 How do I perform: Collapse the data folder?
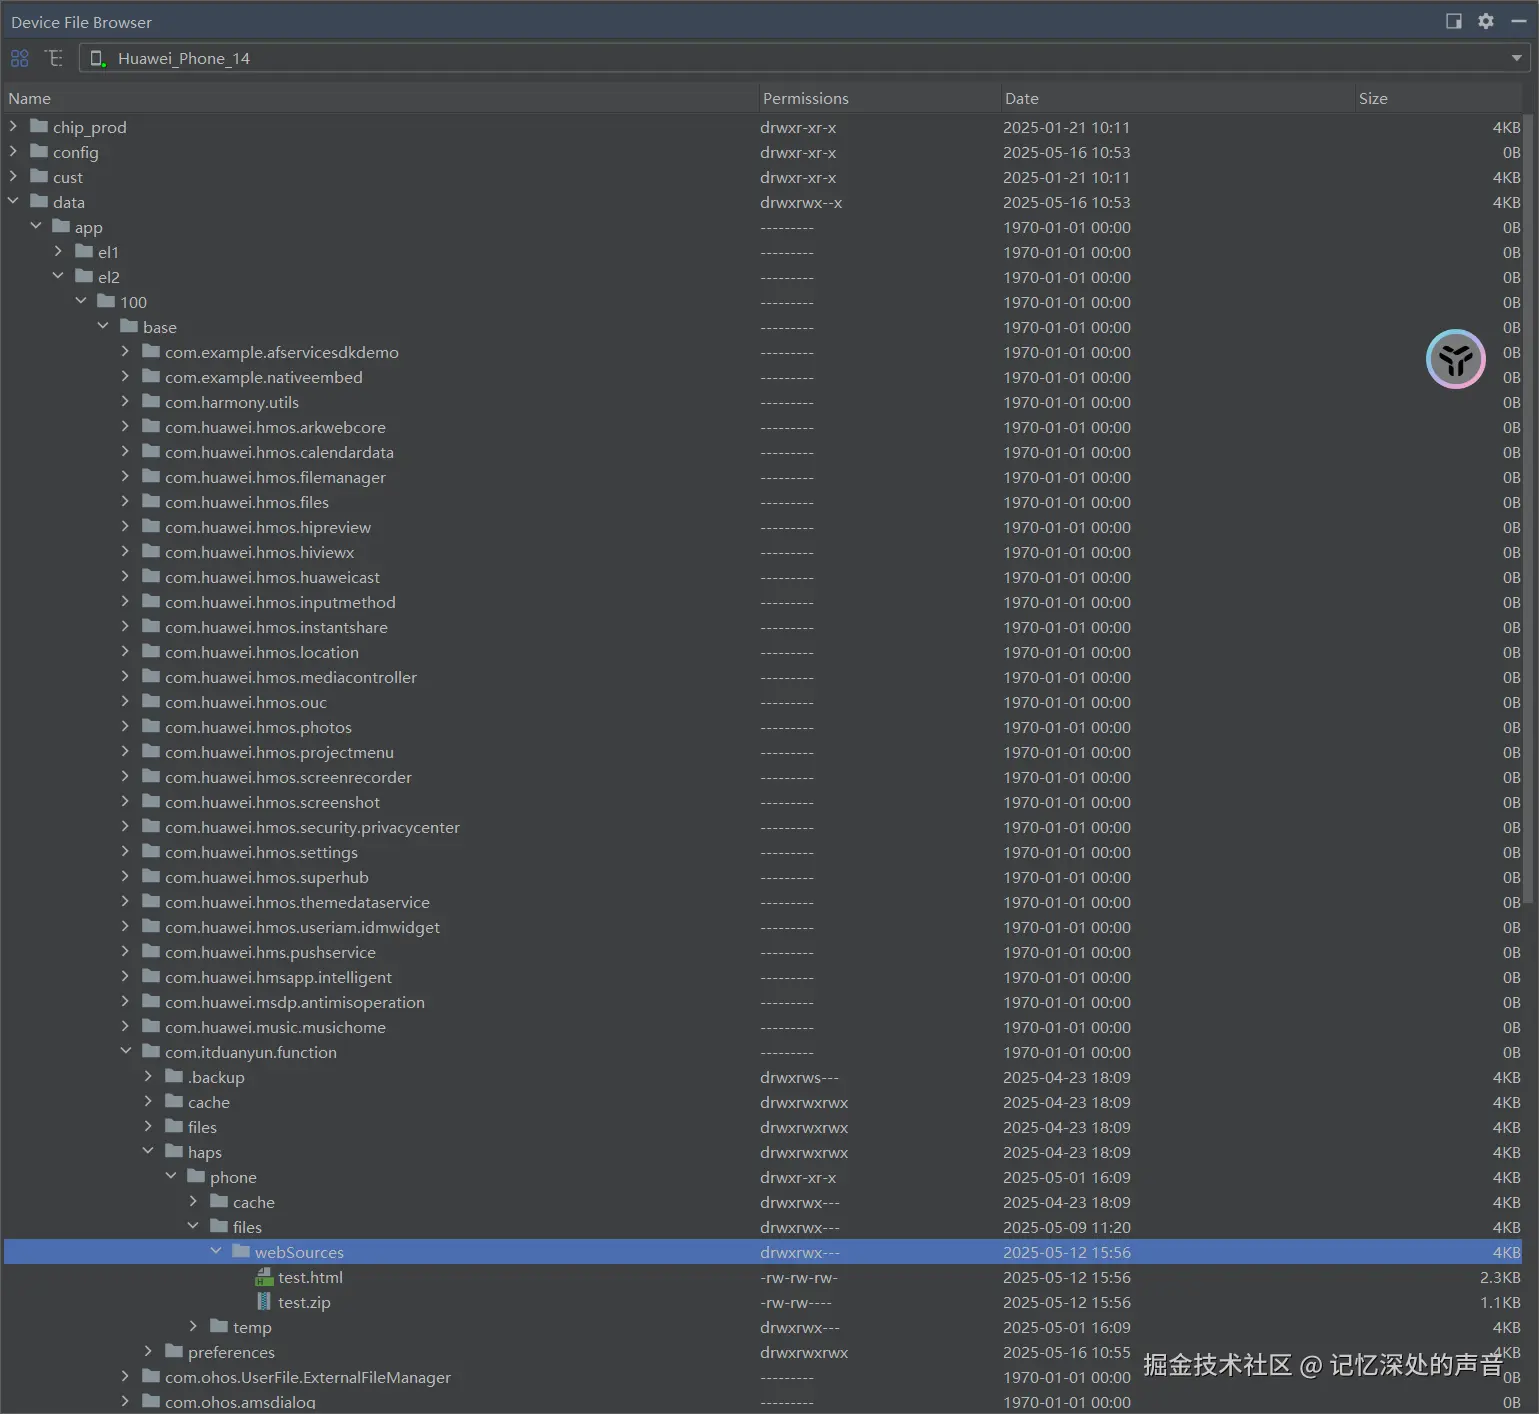pos(13,201)
